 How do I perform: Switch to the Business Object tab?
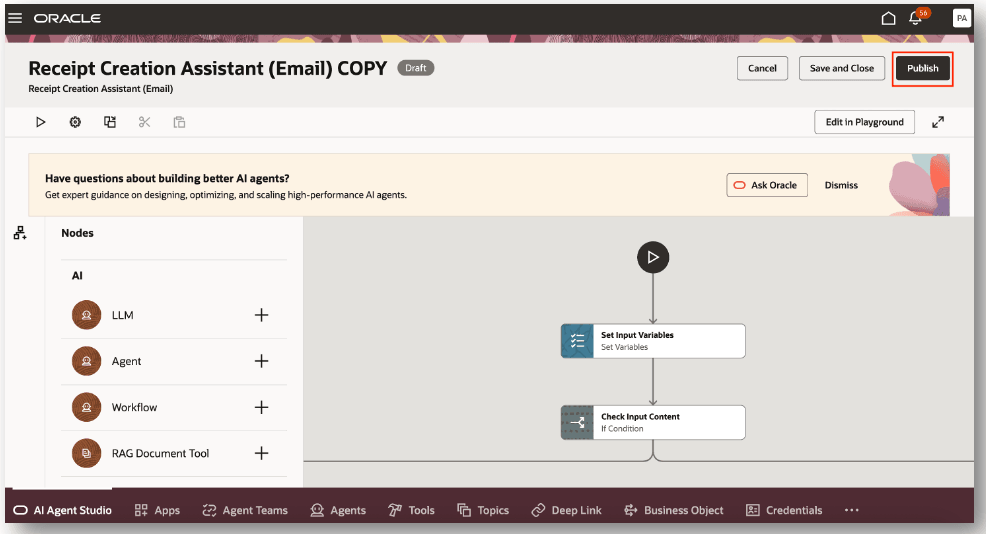[x=673, y=510]
